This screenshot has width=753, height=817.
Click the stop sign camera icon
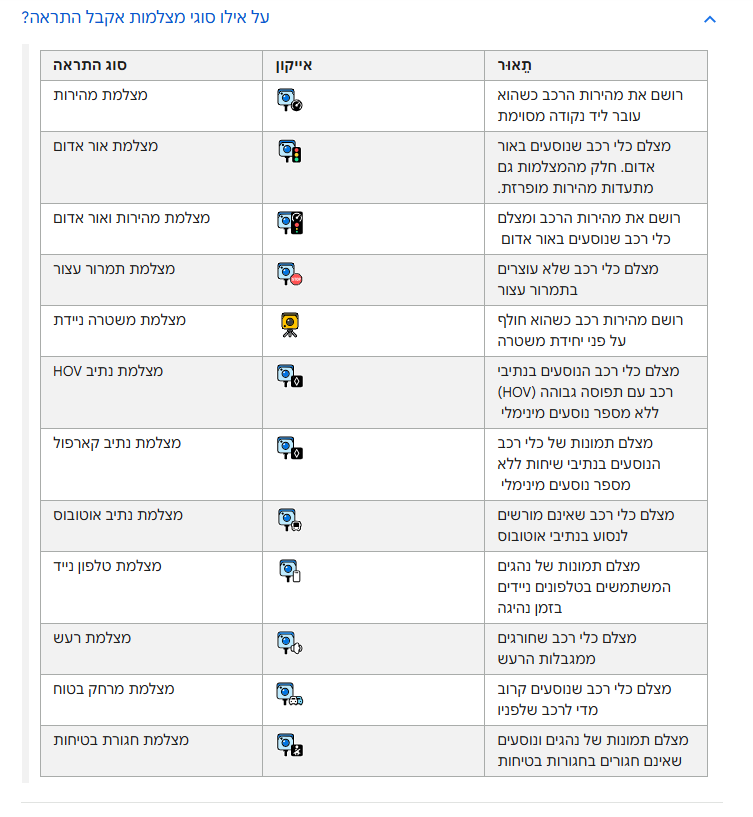pyautogui.click(x=289, y=275)
